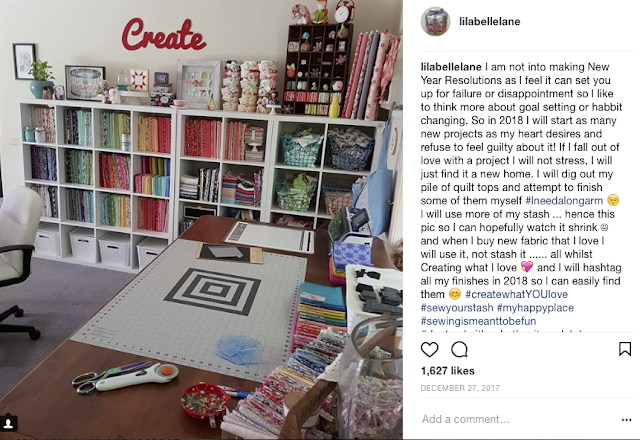View the 1,627 likes list
Viewport: 640px width, 440px height.
point(447,371)
